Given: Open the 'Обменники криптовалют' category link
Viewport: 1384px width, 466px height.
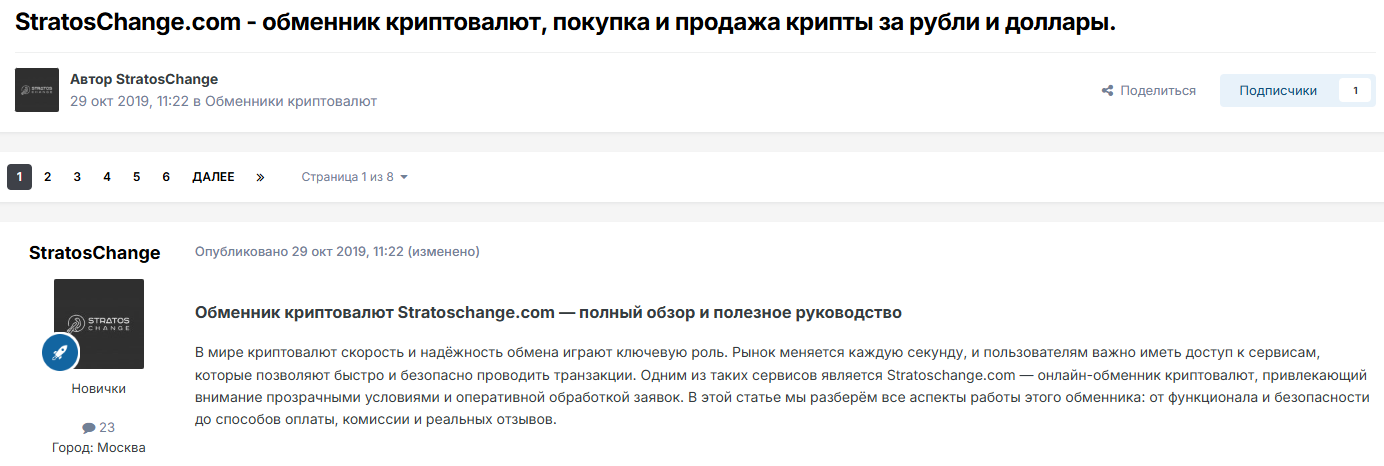Looking at the screenshot, I should 291,101.
